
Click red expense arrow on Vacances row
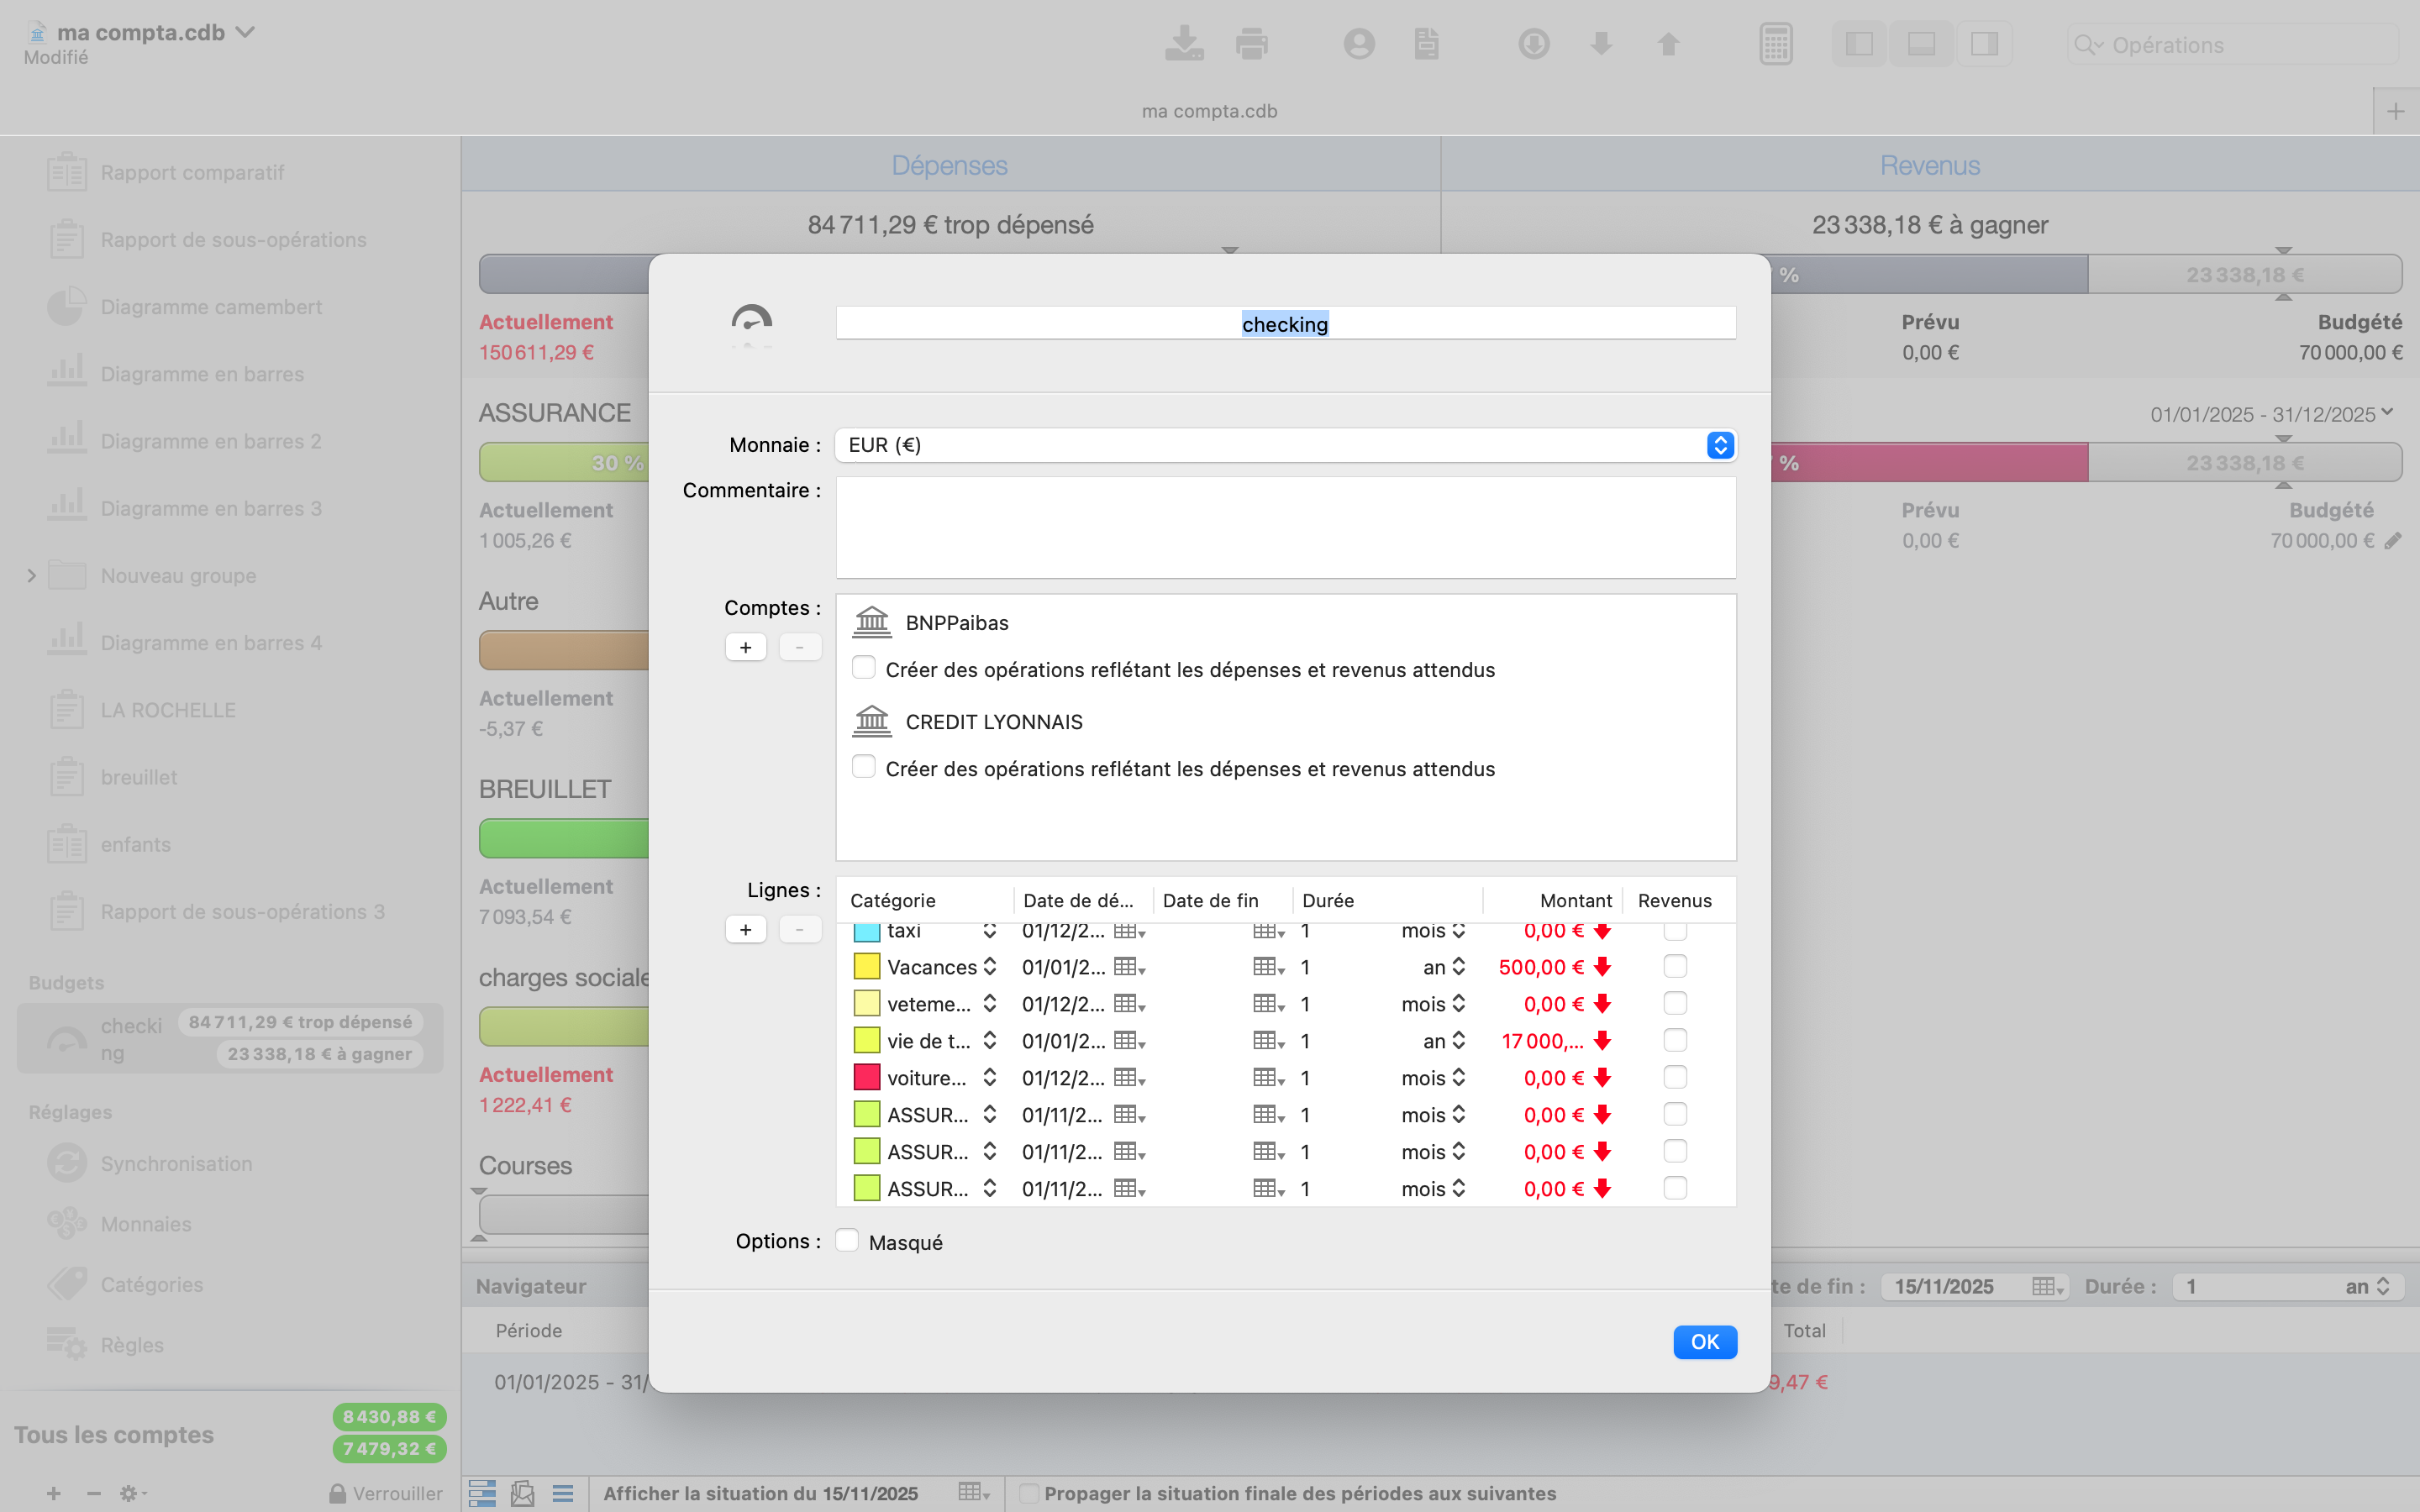click(x=1602, y=967)
